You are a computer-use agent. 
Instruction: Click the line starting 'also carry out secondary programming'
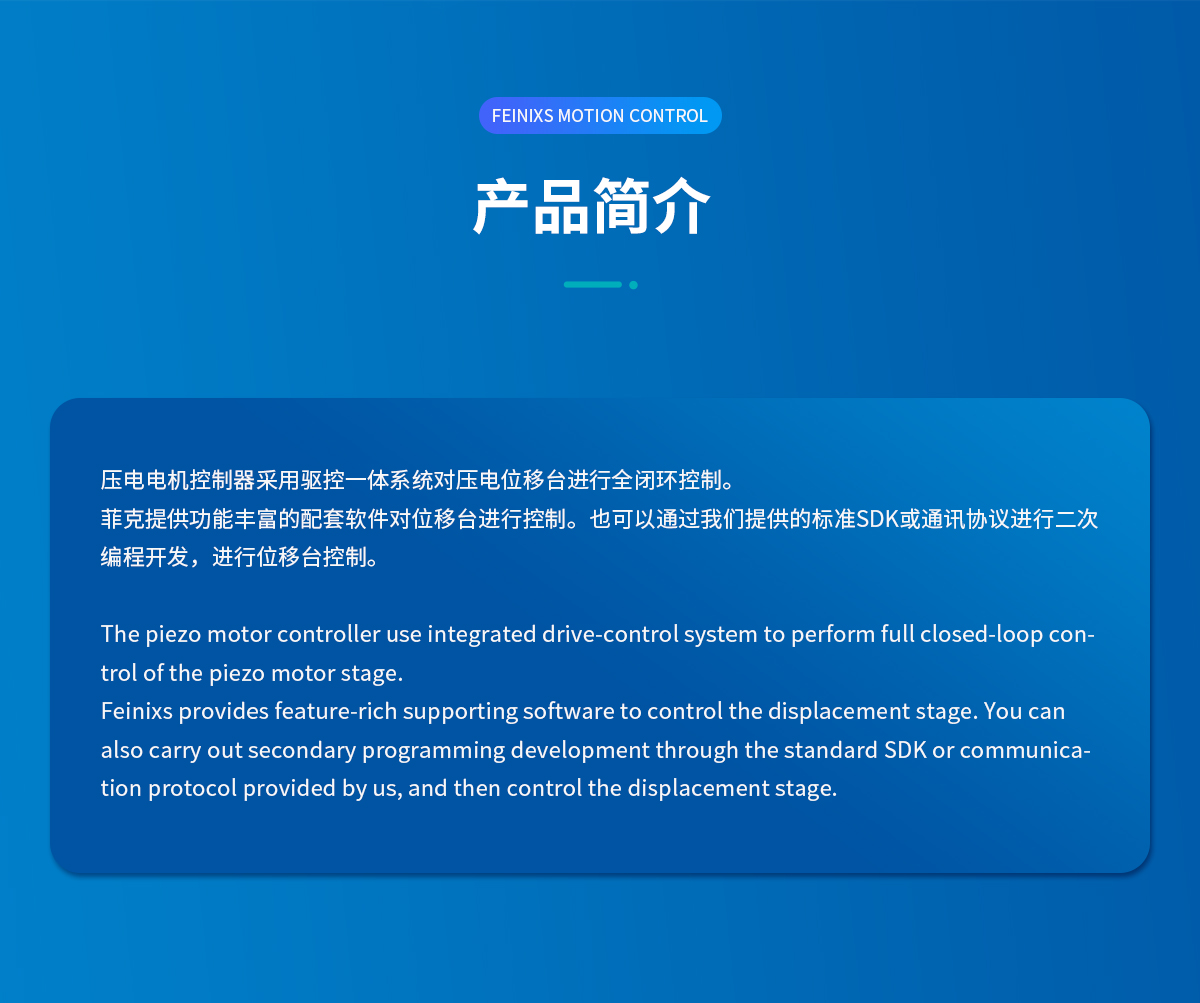(x=595, y=750)
